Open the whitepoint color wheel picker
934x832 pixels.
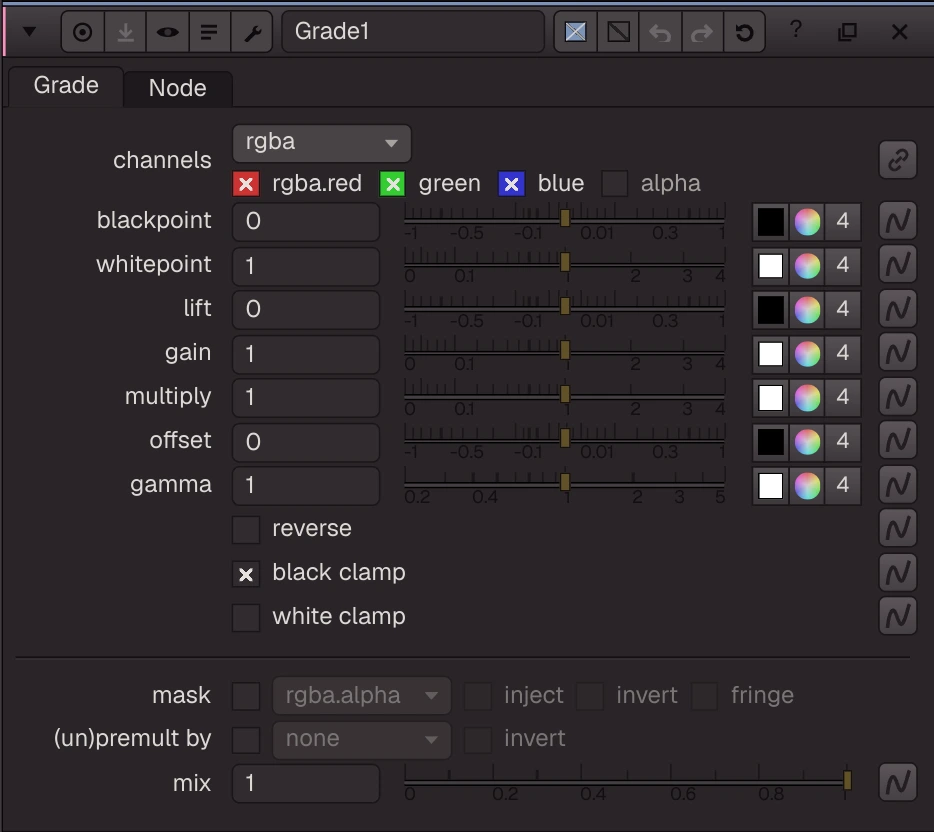click(x=807, y=266)
